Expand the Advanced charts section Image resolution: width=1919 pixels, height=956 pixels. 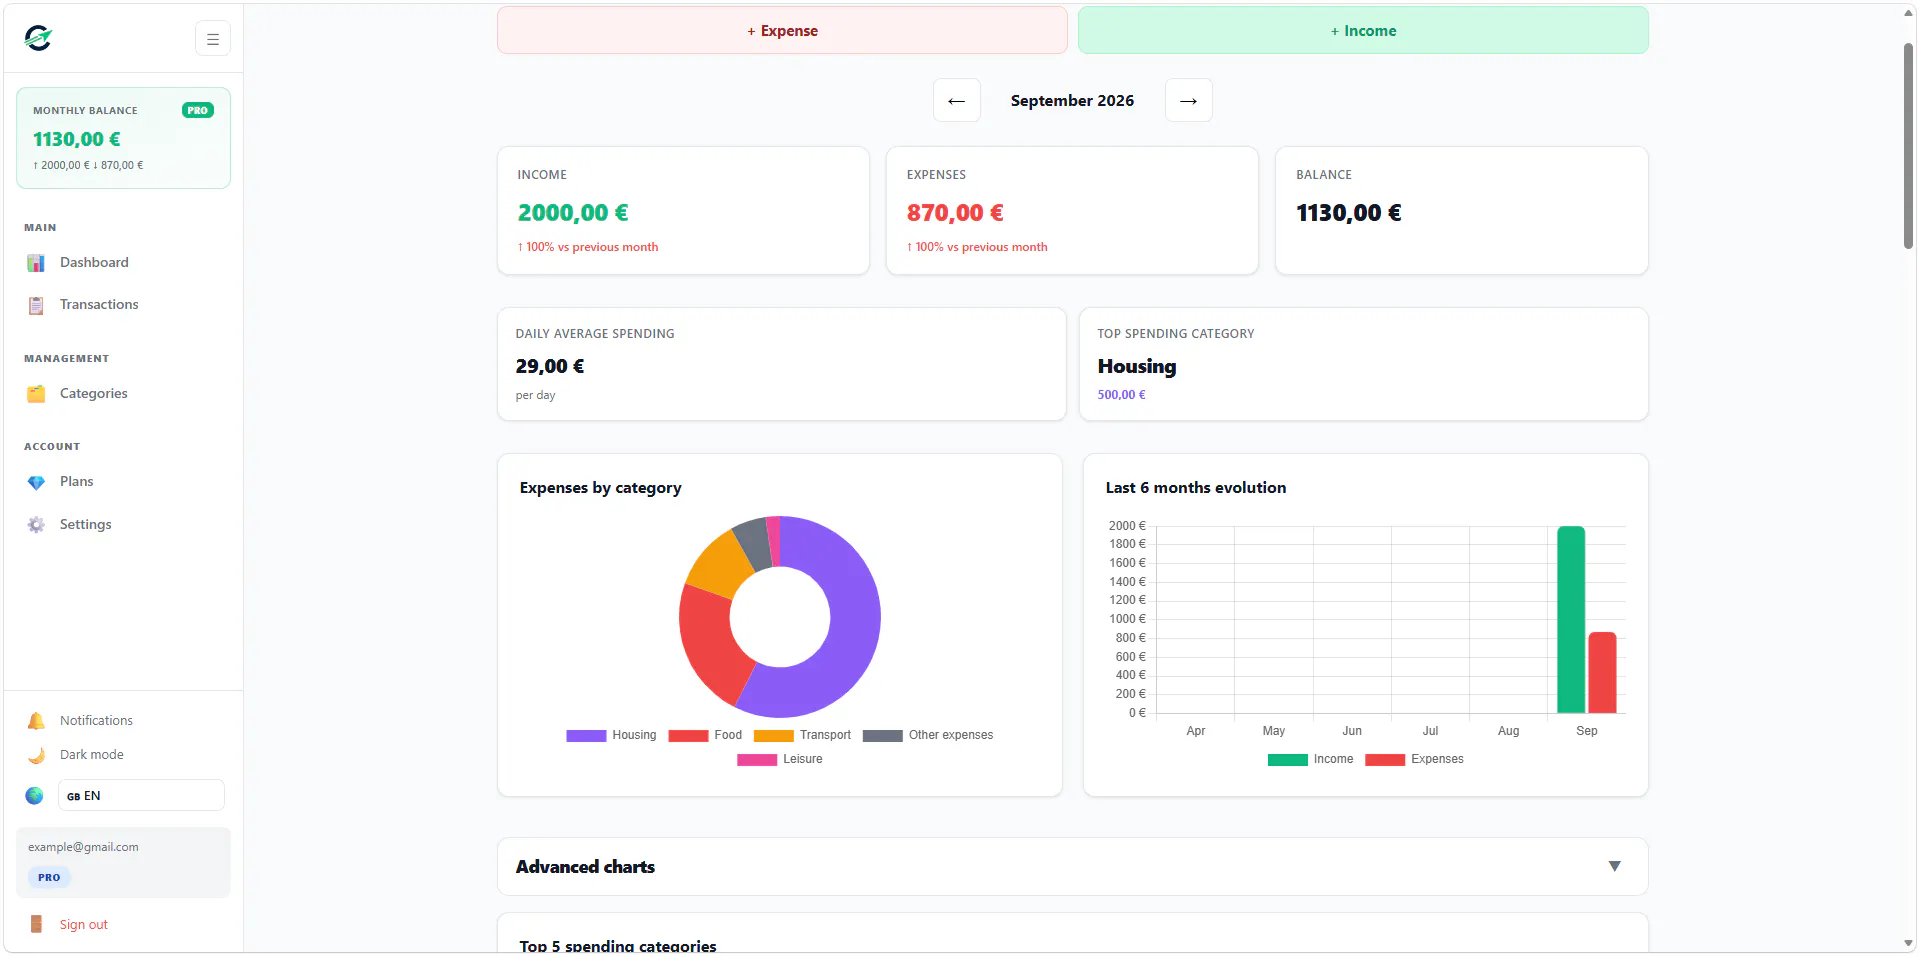click(1073, 867)
